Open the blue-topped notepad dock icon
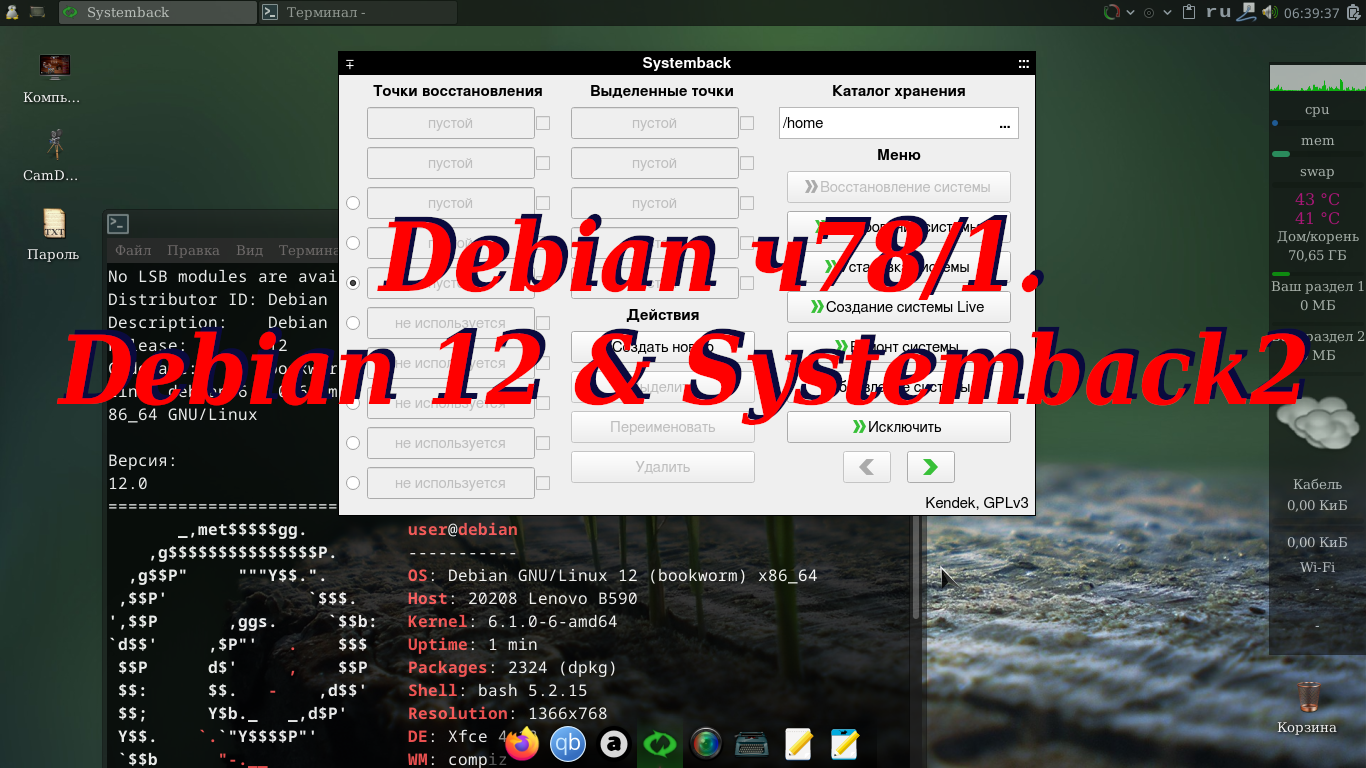 844,744
